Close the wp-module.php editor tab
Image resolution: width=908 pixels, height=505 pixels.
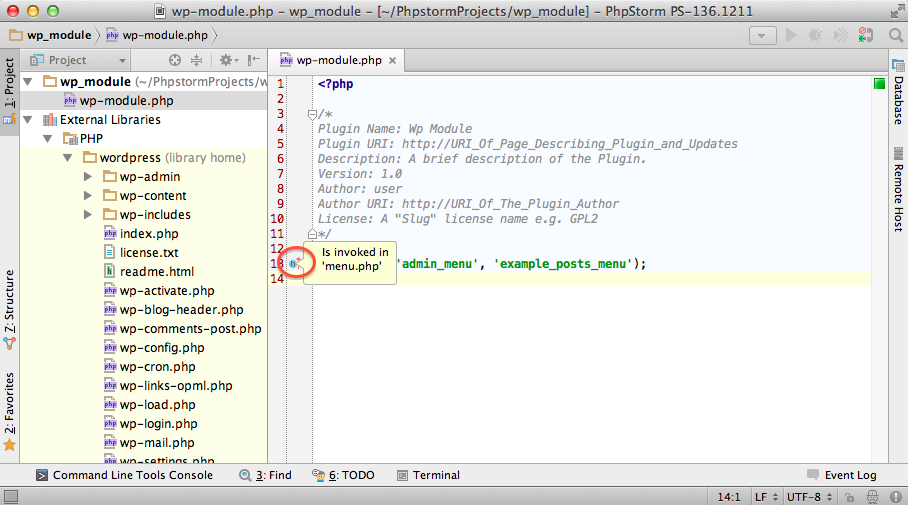point(393,60)
